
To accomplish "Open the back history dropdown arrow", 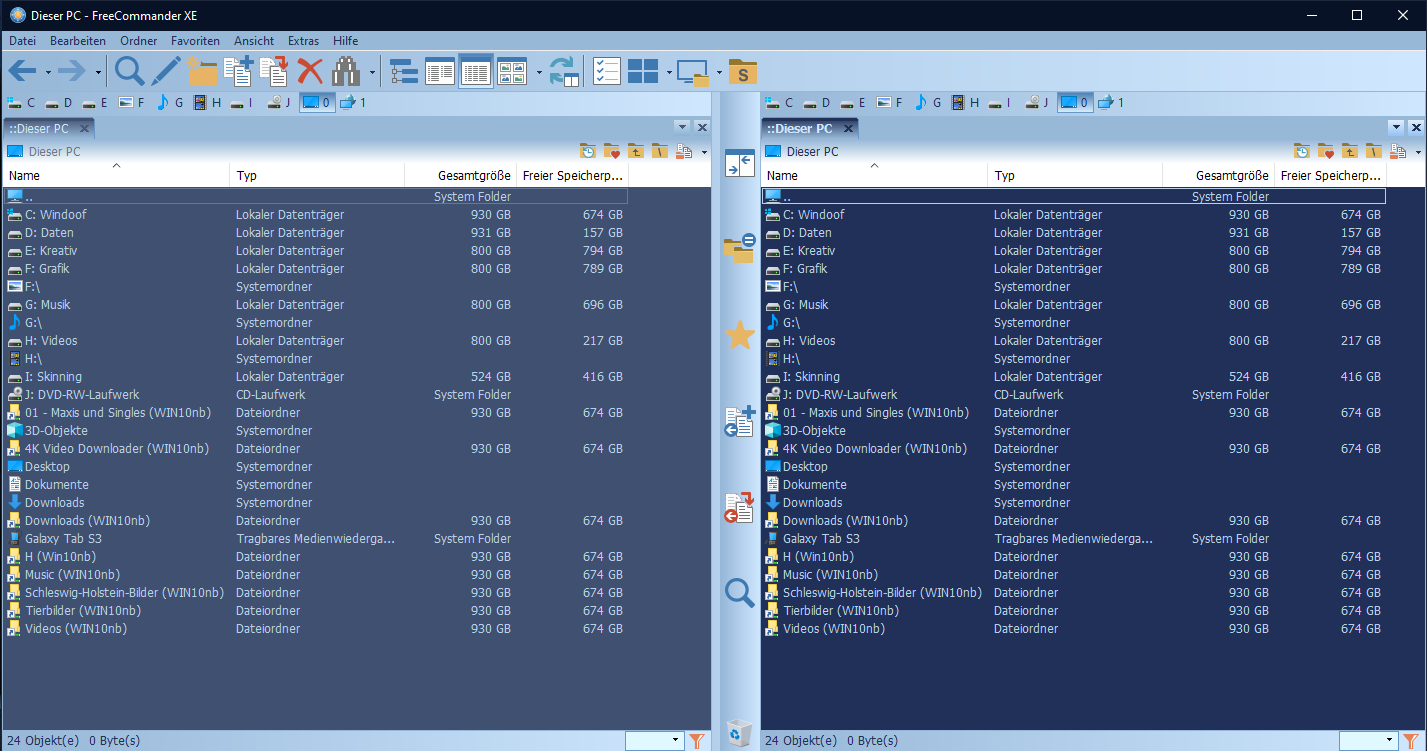I will tap(48, 72).
